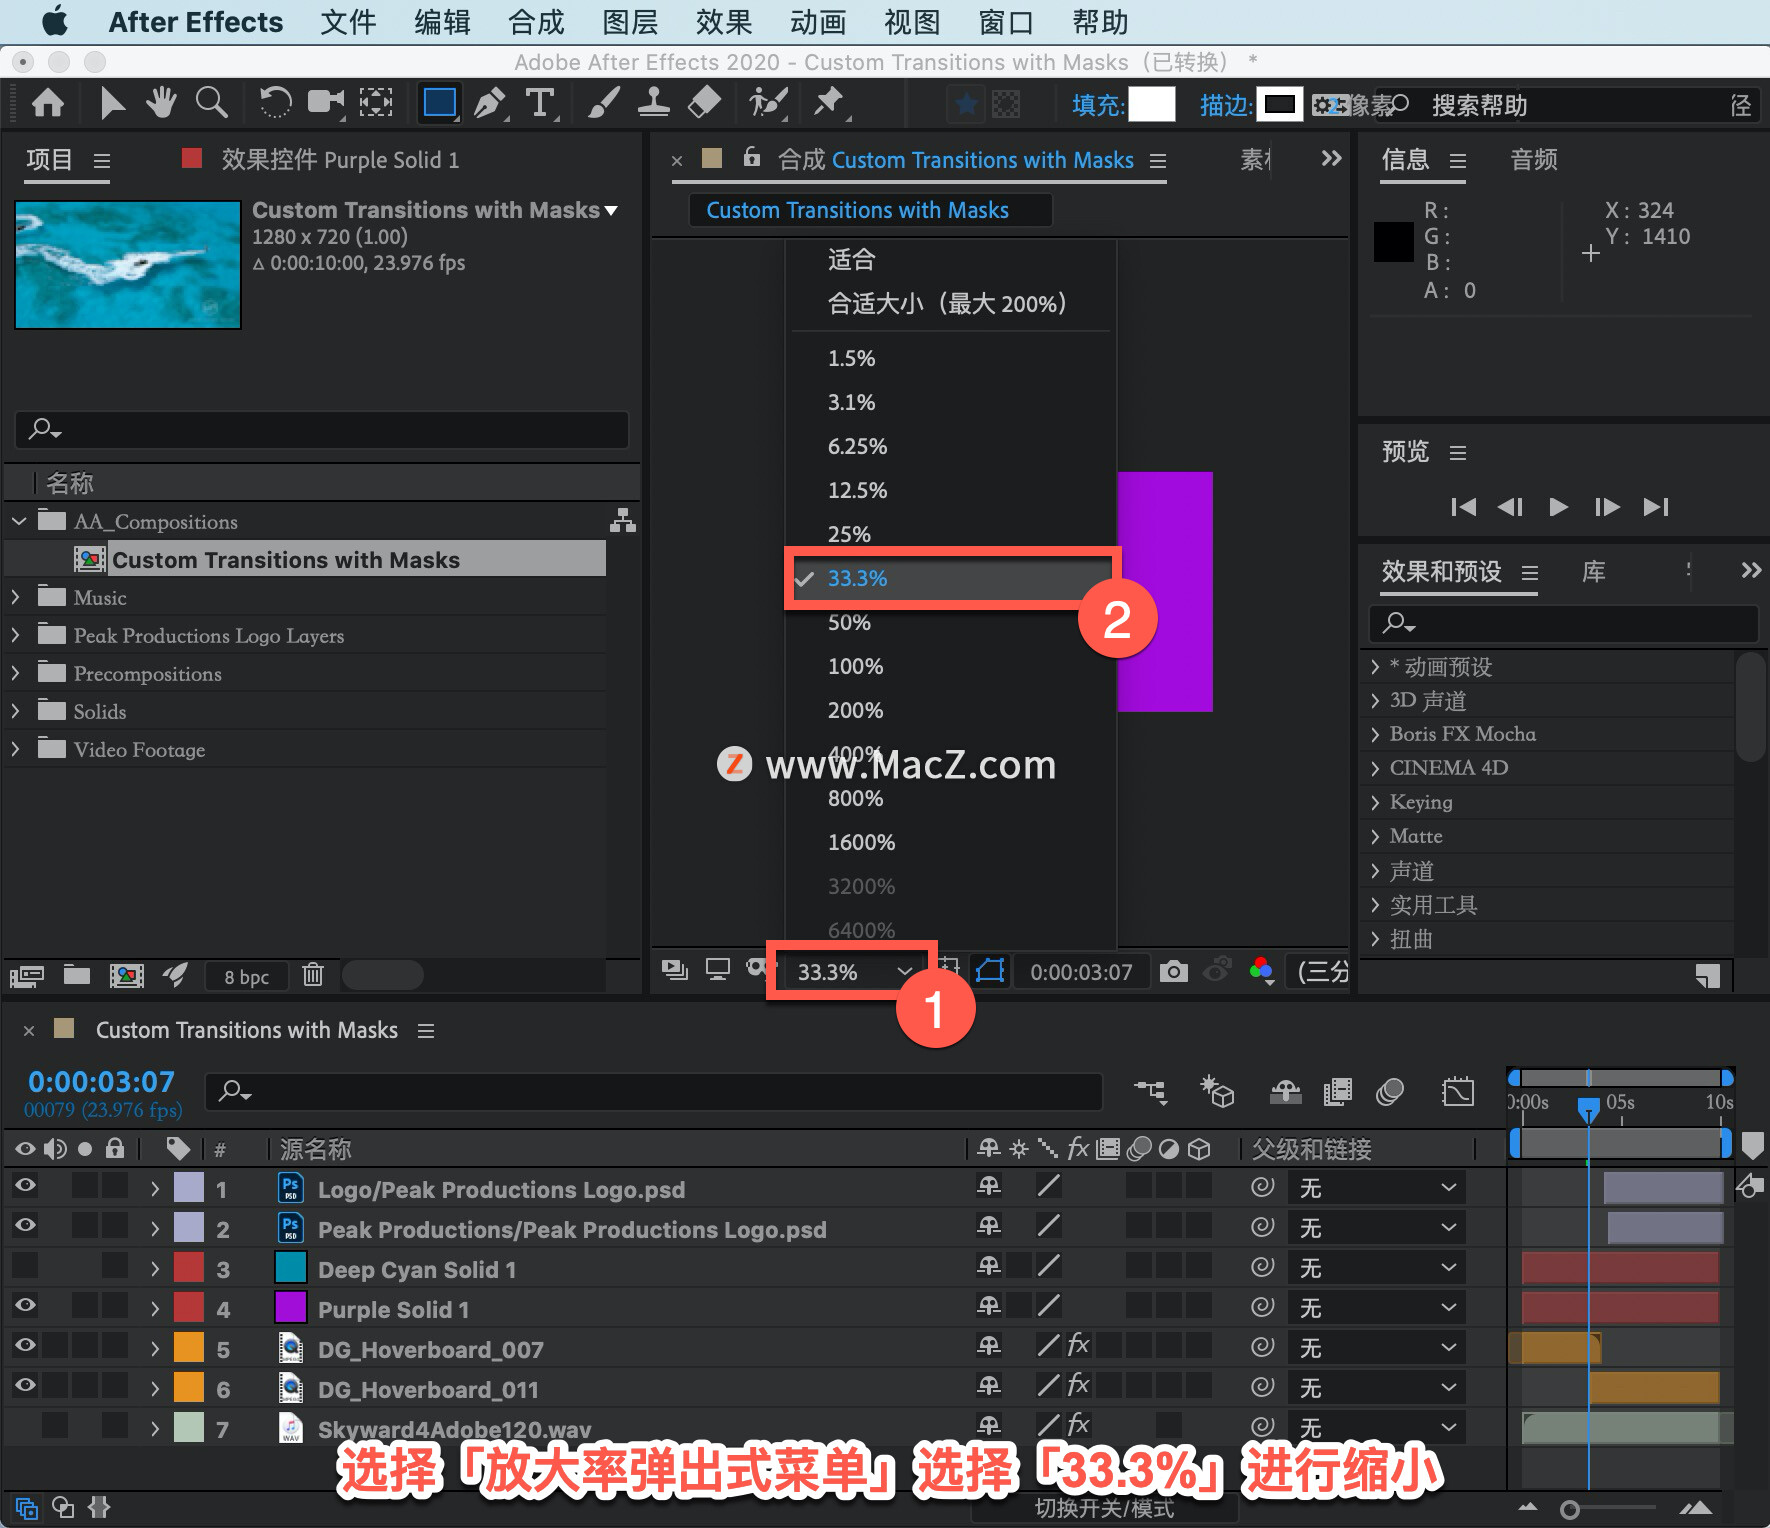Hide the Logo/Peak Productions Logo.psd layer
The height and width of the screenshot is (1528, 1770).
pos(25,1186)
